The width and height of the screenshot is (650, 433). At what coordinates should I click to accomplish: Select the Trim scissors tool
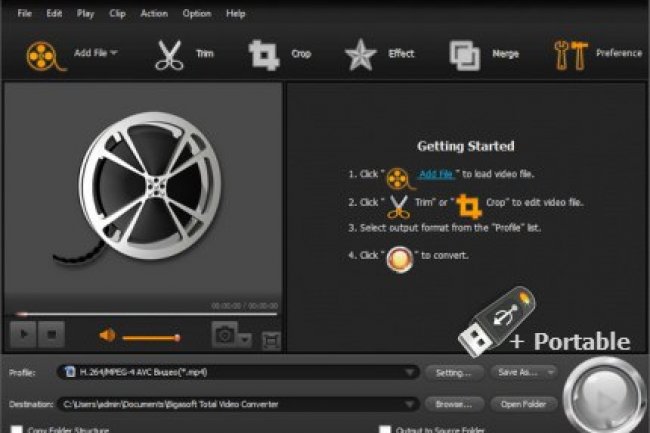pos(169,54)
